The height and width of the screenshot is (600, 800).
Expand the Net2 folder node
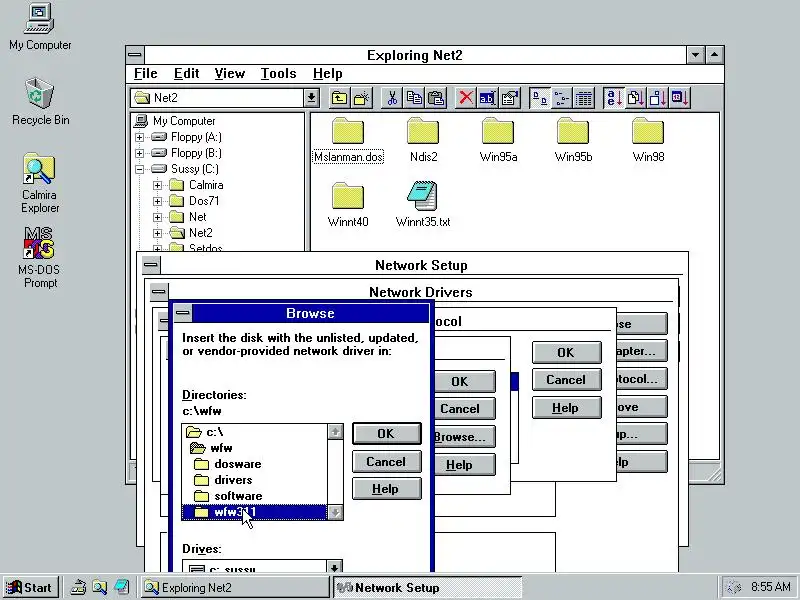coord(157,233)
